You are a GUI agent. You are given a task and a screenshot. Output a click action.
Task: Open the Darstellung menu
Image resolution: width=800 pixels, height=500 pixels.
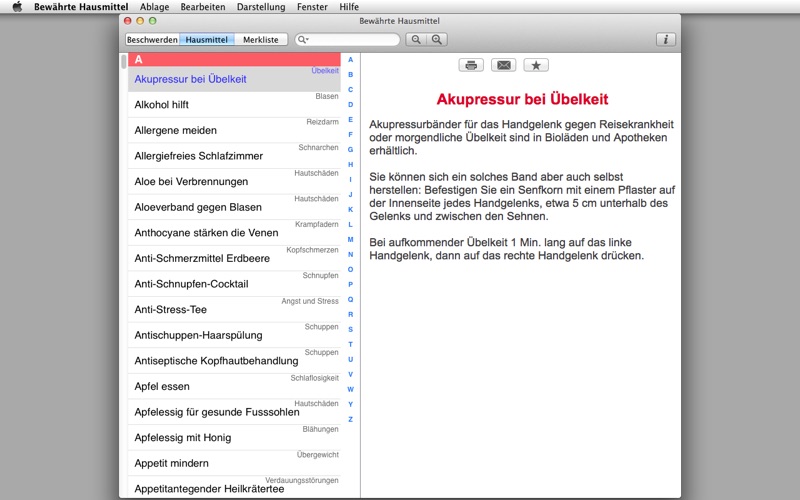(x=261, y=7)
